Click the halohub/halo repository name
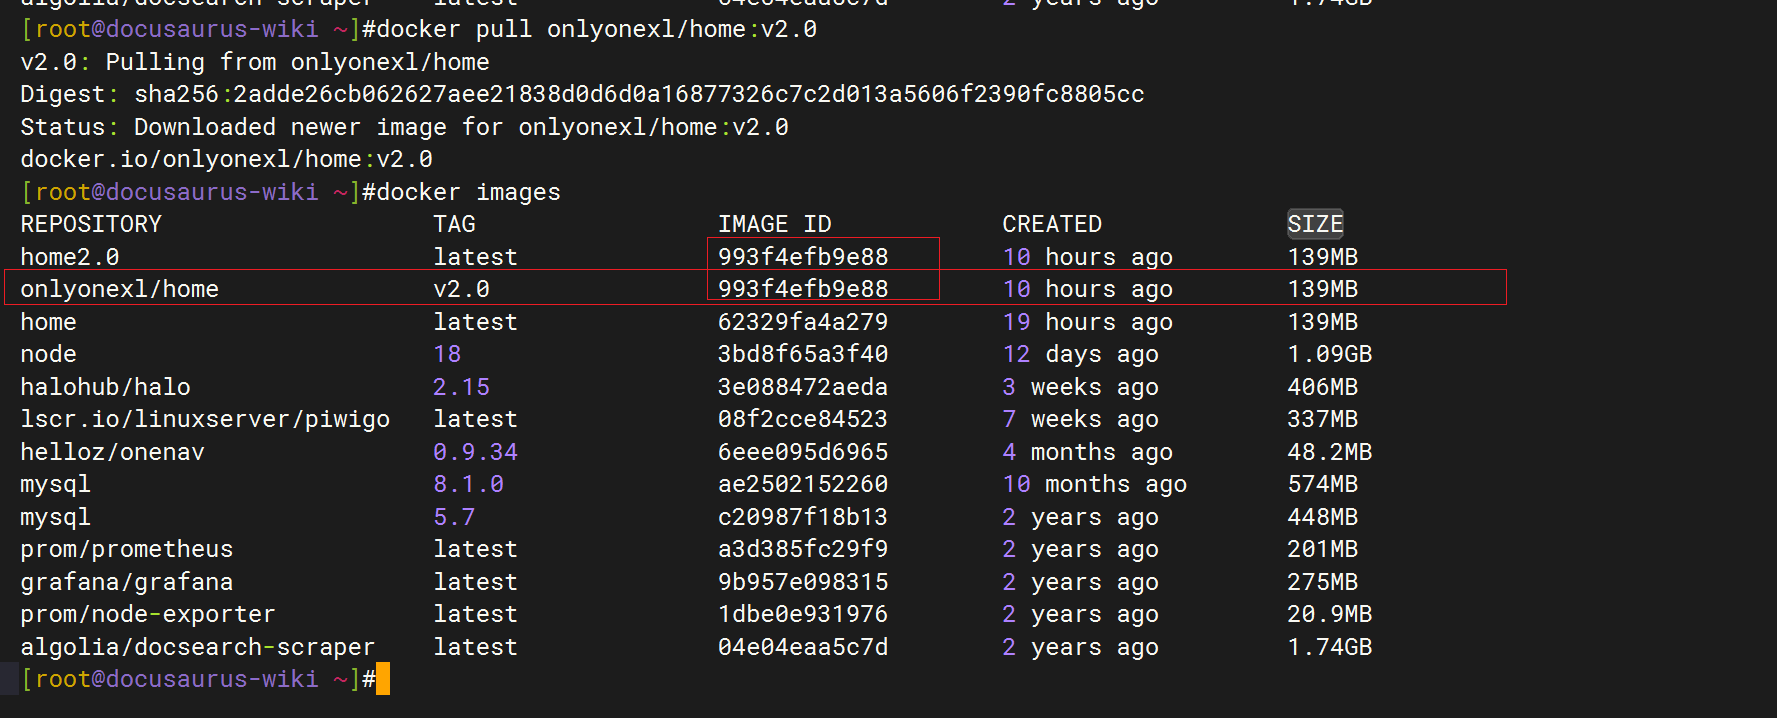The image size is (1777, 718). click(x=105, y=387)
